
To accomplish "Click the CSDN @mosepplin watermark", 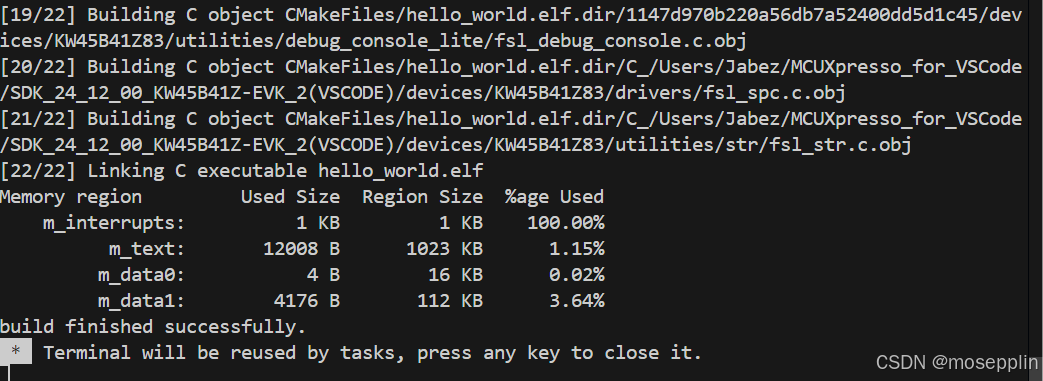I will 957,362.
